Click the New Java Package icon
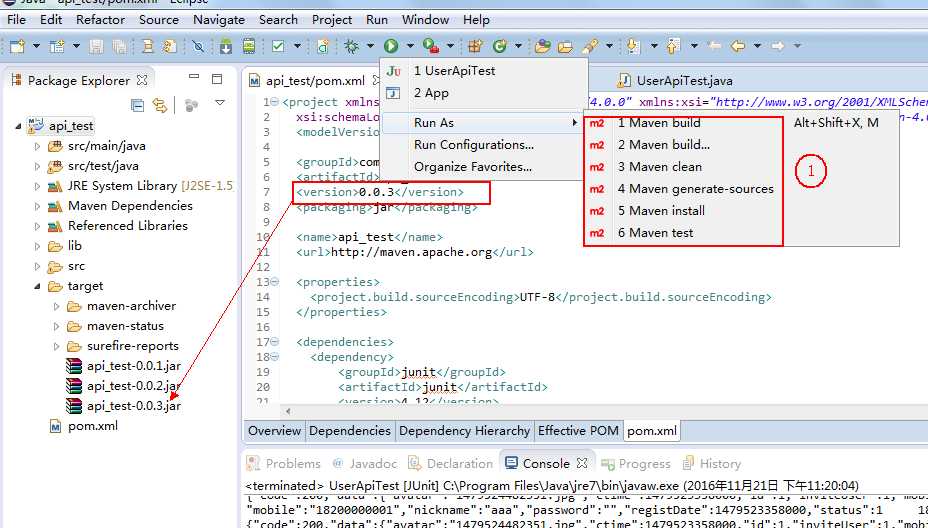 point(475,46)
